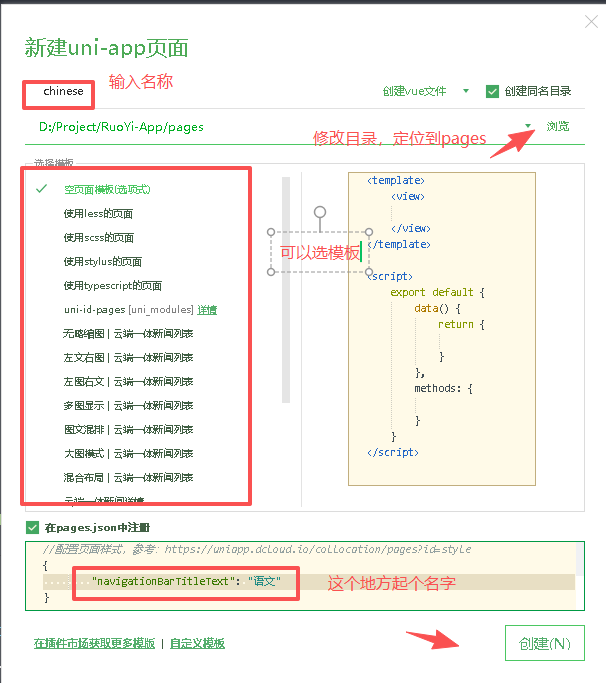The width and height of the screenshot is (606, 683).
Task: Click the template list vertical scrollbar
Action: point(286,290)
